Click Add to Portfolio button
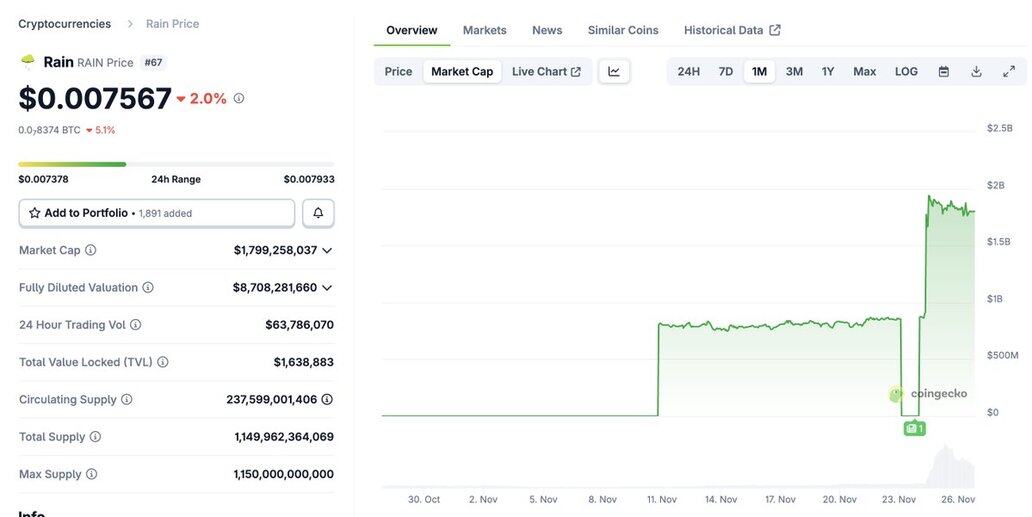 (x=157, y=213)
